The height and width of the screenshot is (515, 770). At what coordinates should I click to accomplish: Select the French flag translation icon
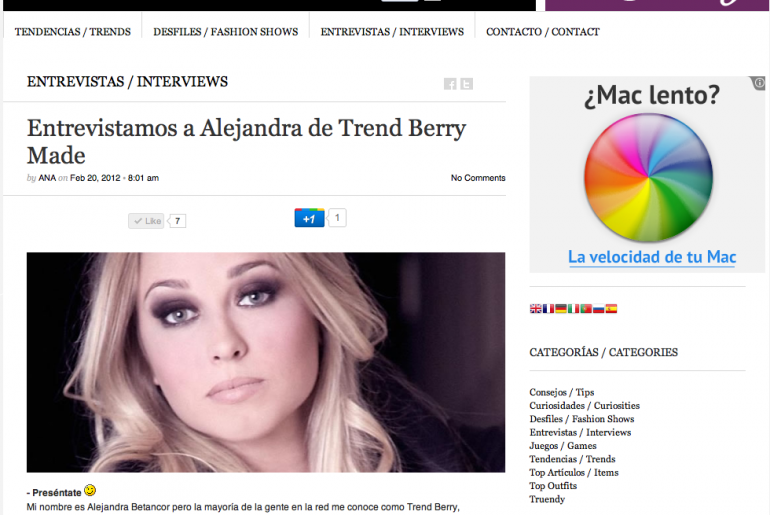pyautogui.click(x=548, y=308)
